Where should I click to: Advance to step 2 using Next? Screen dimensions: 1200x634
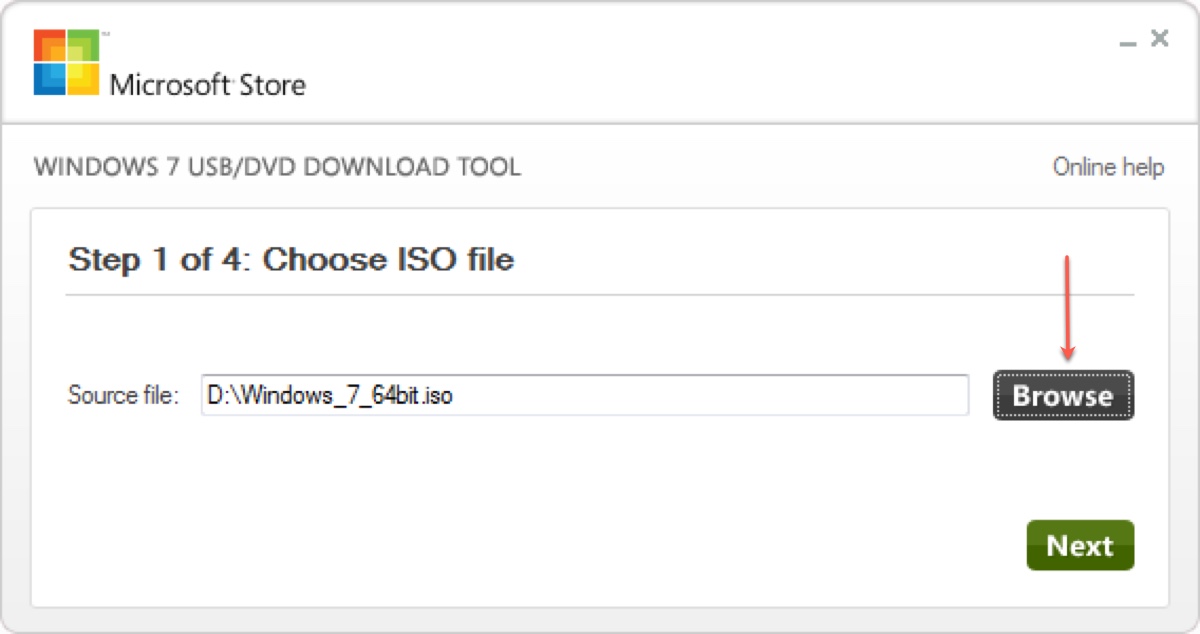point(1080,546)
